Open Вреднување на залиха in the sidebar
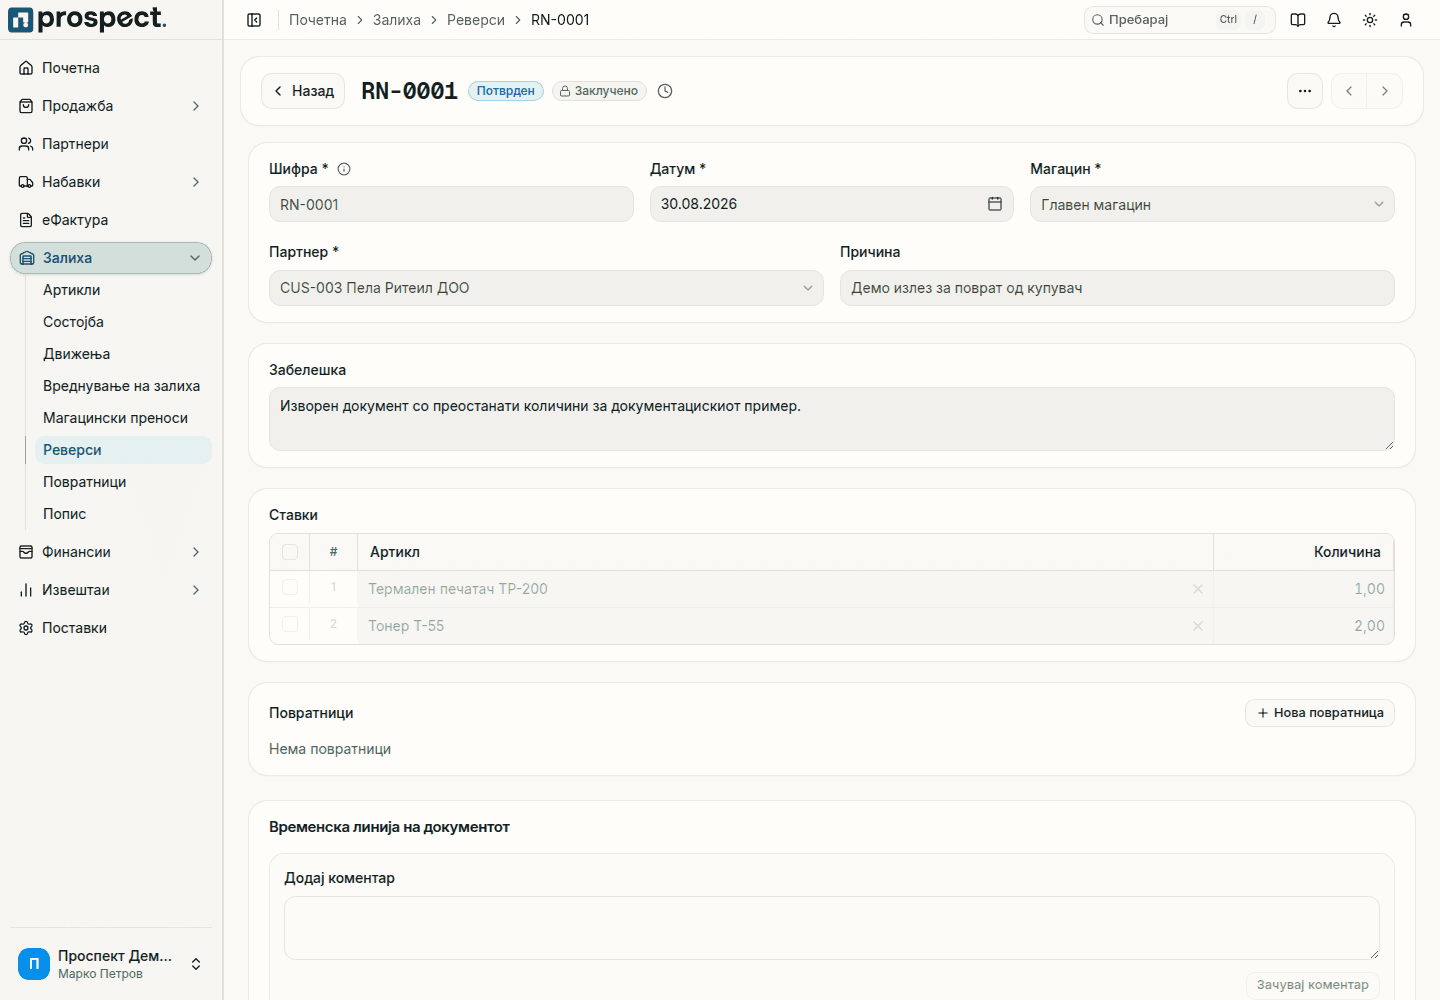The image size is (1440, 1000). point(123,386)
